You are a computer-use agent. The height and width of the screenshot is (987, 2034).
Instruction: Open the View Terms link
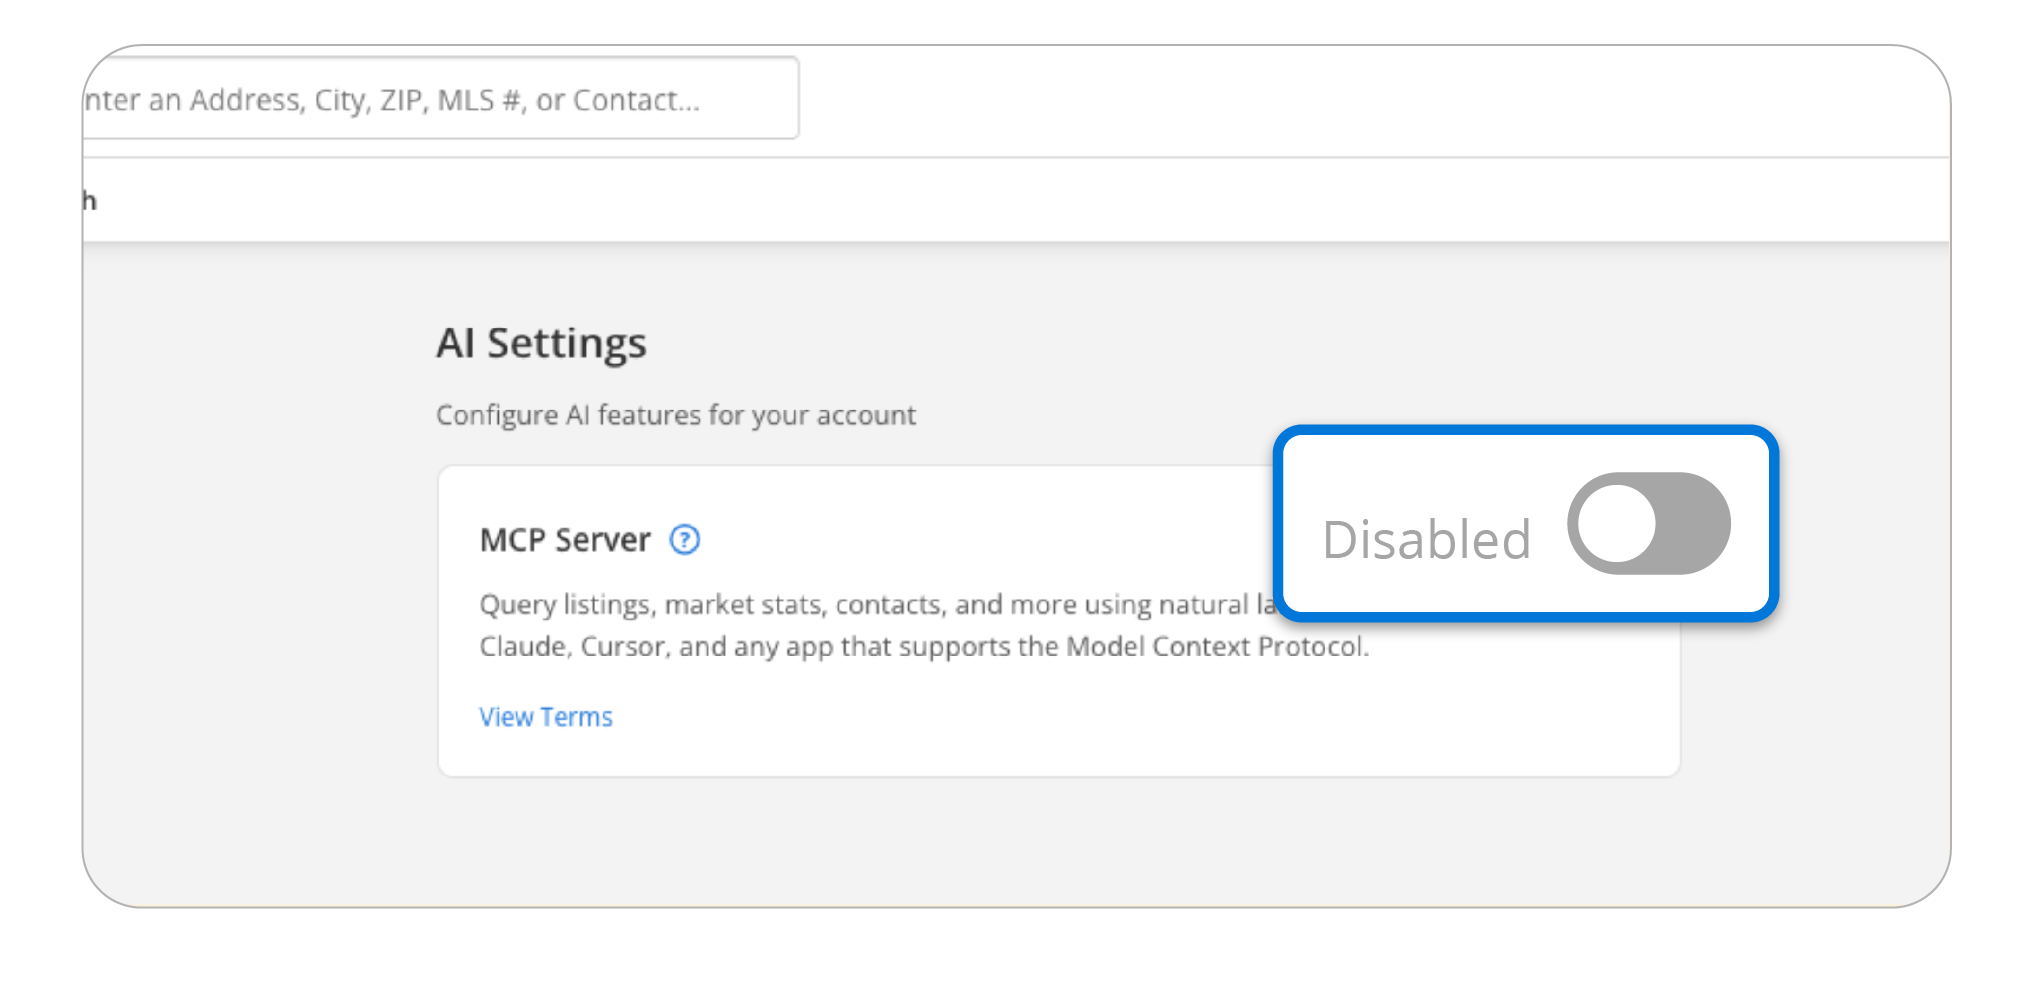[546, 717]
